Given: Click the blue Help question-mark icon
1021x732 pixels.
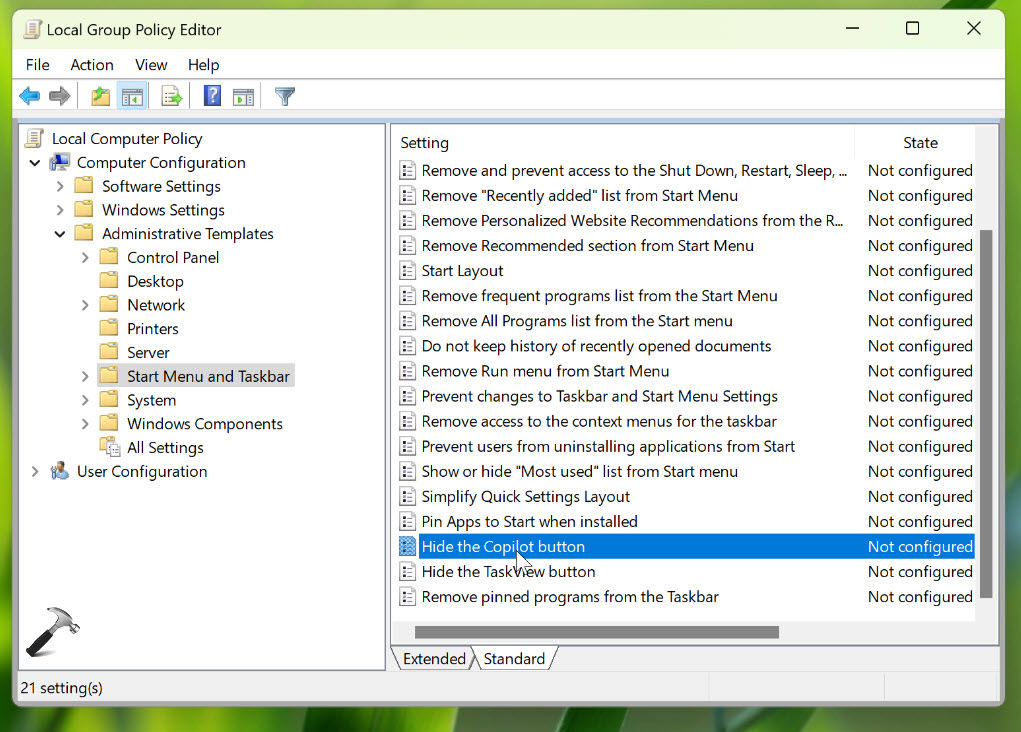Looking at the screenshot, I should coord(212,96).
